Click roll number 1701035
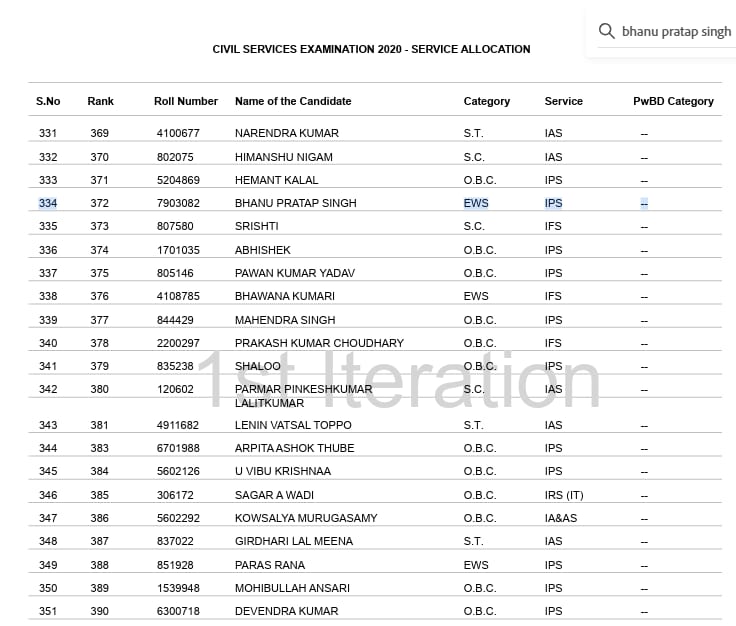The width and height of the screenshot is (736, 626). click(x=178, y=250)
